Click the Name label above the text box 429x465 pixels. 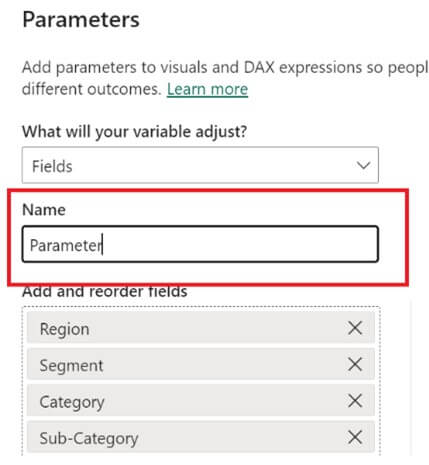(44, 210)
